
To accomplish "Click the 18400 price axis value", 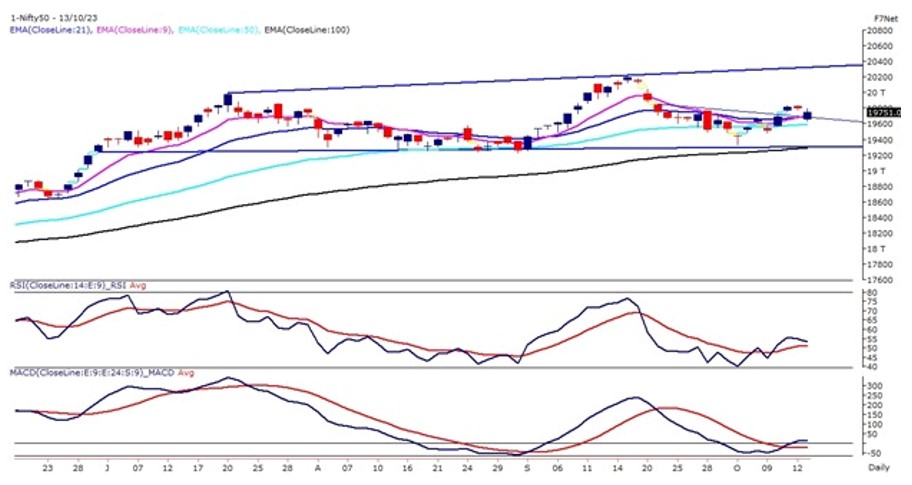I will [x=881, y=218].
